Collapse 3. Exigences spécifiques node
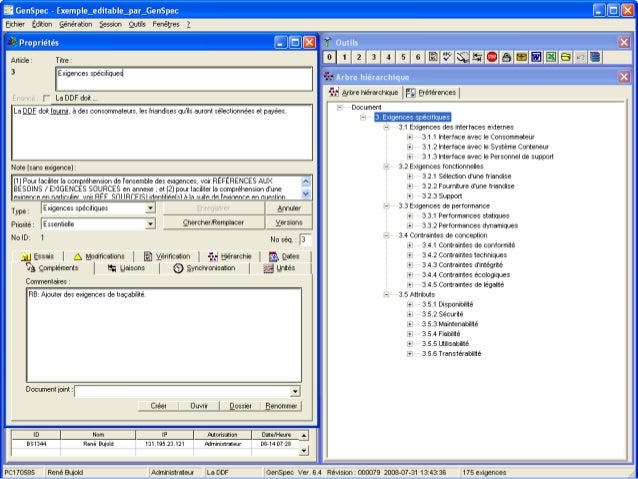Viewport: 638px width, 479px height. tap(363, 117)
